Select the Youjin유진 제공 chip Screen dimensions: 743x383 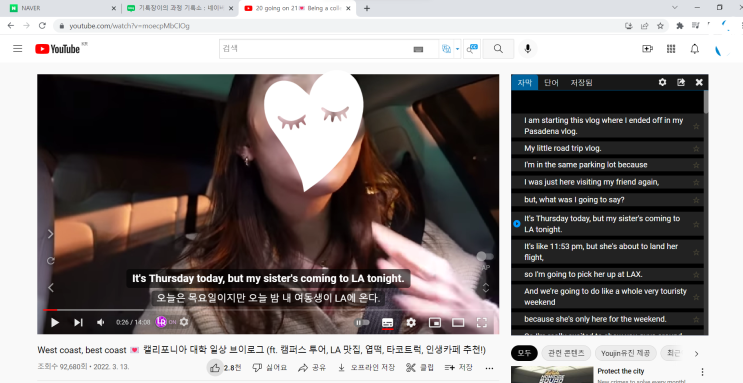pos(625,353)
